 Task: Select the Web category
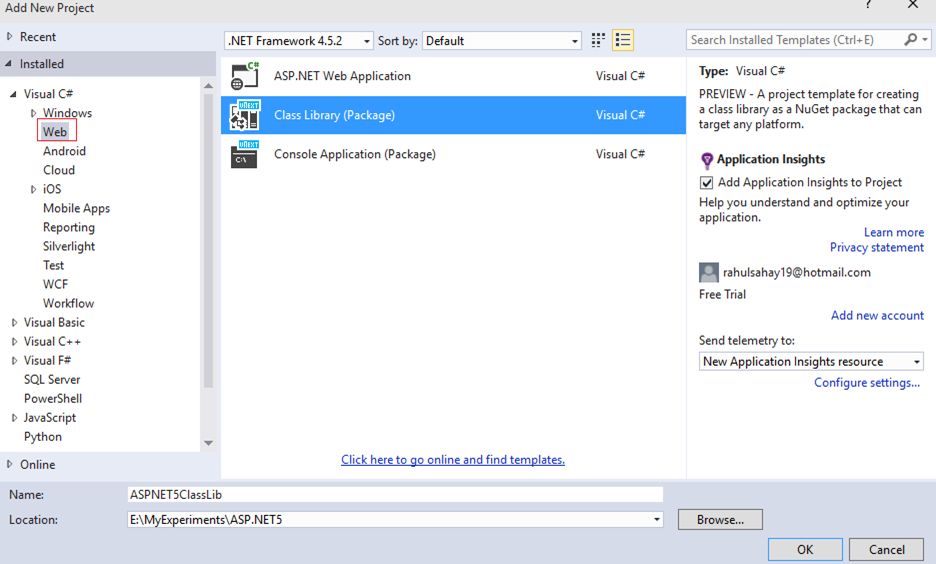(x=55, y=131)
